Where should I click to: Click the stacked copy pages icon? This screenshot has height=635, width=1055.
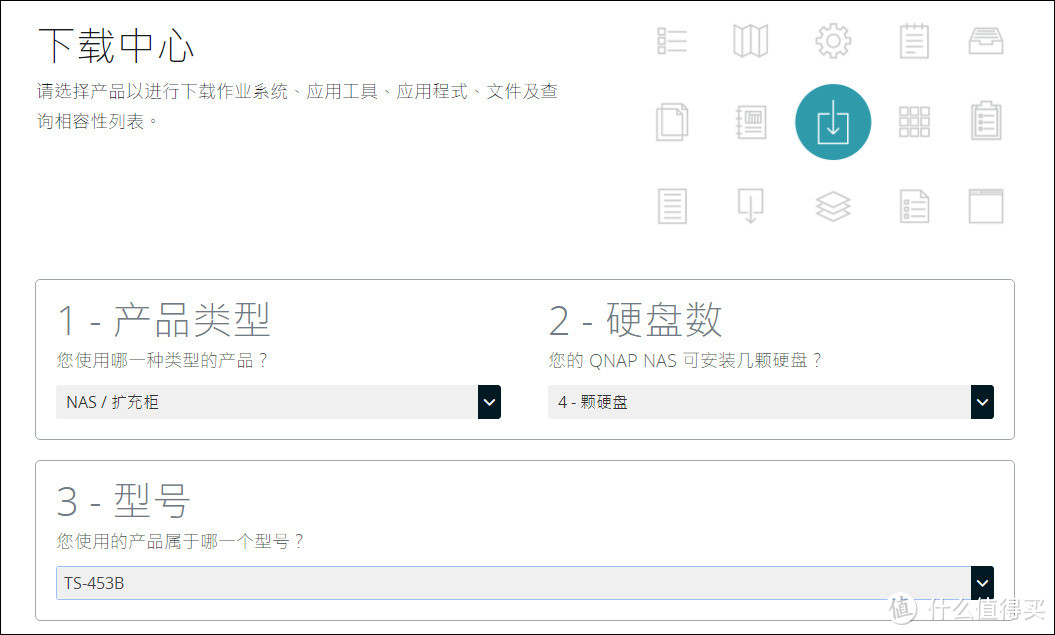pyautogui.click(x=672, y=122)
